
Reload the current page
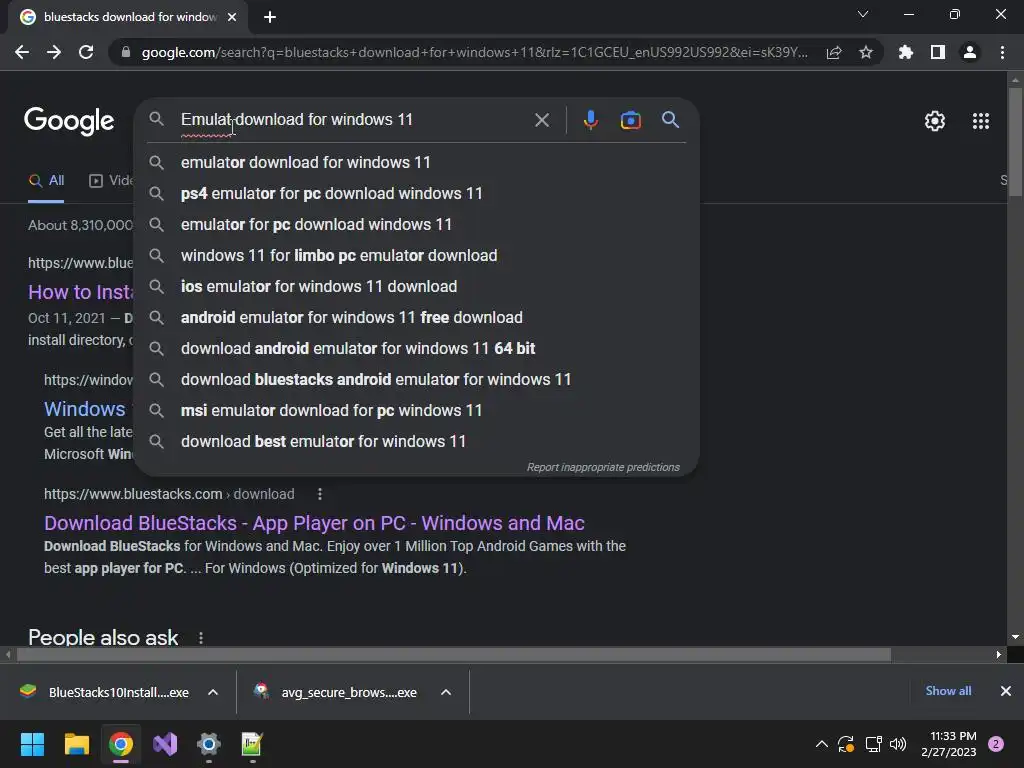pos(86,52)
